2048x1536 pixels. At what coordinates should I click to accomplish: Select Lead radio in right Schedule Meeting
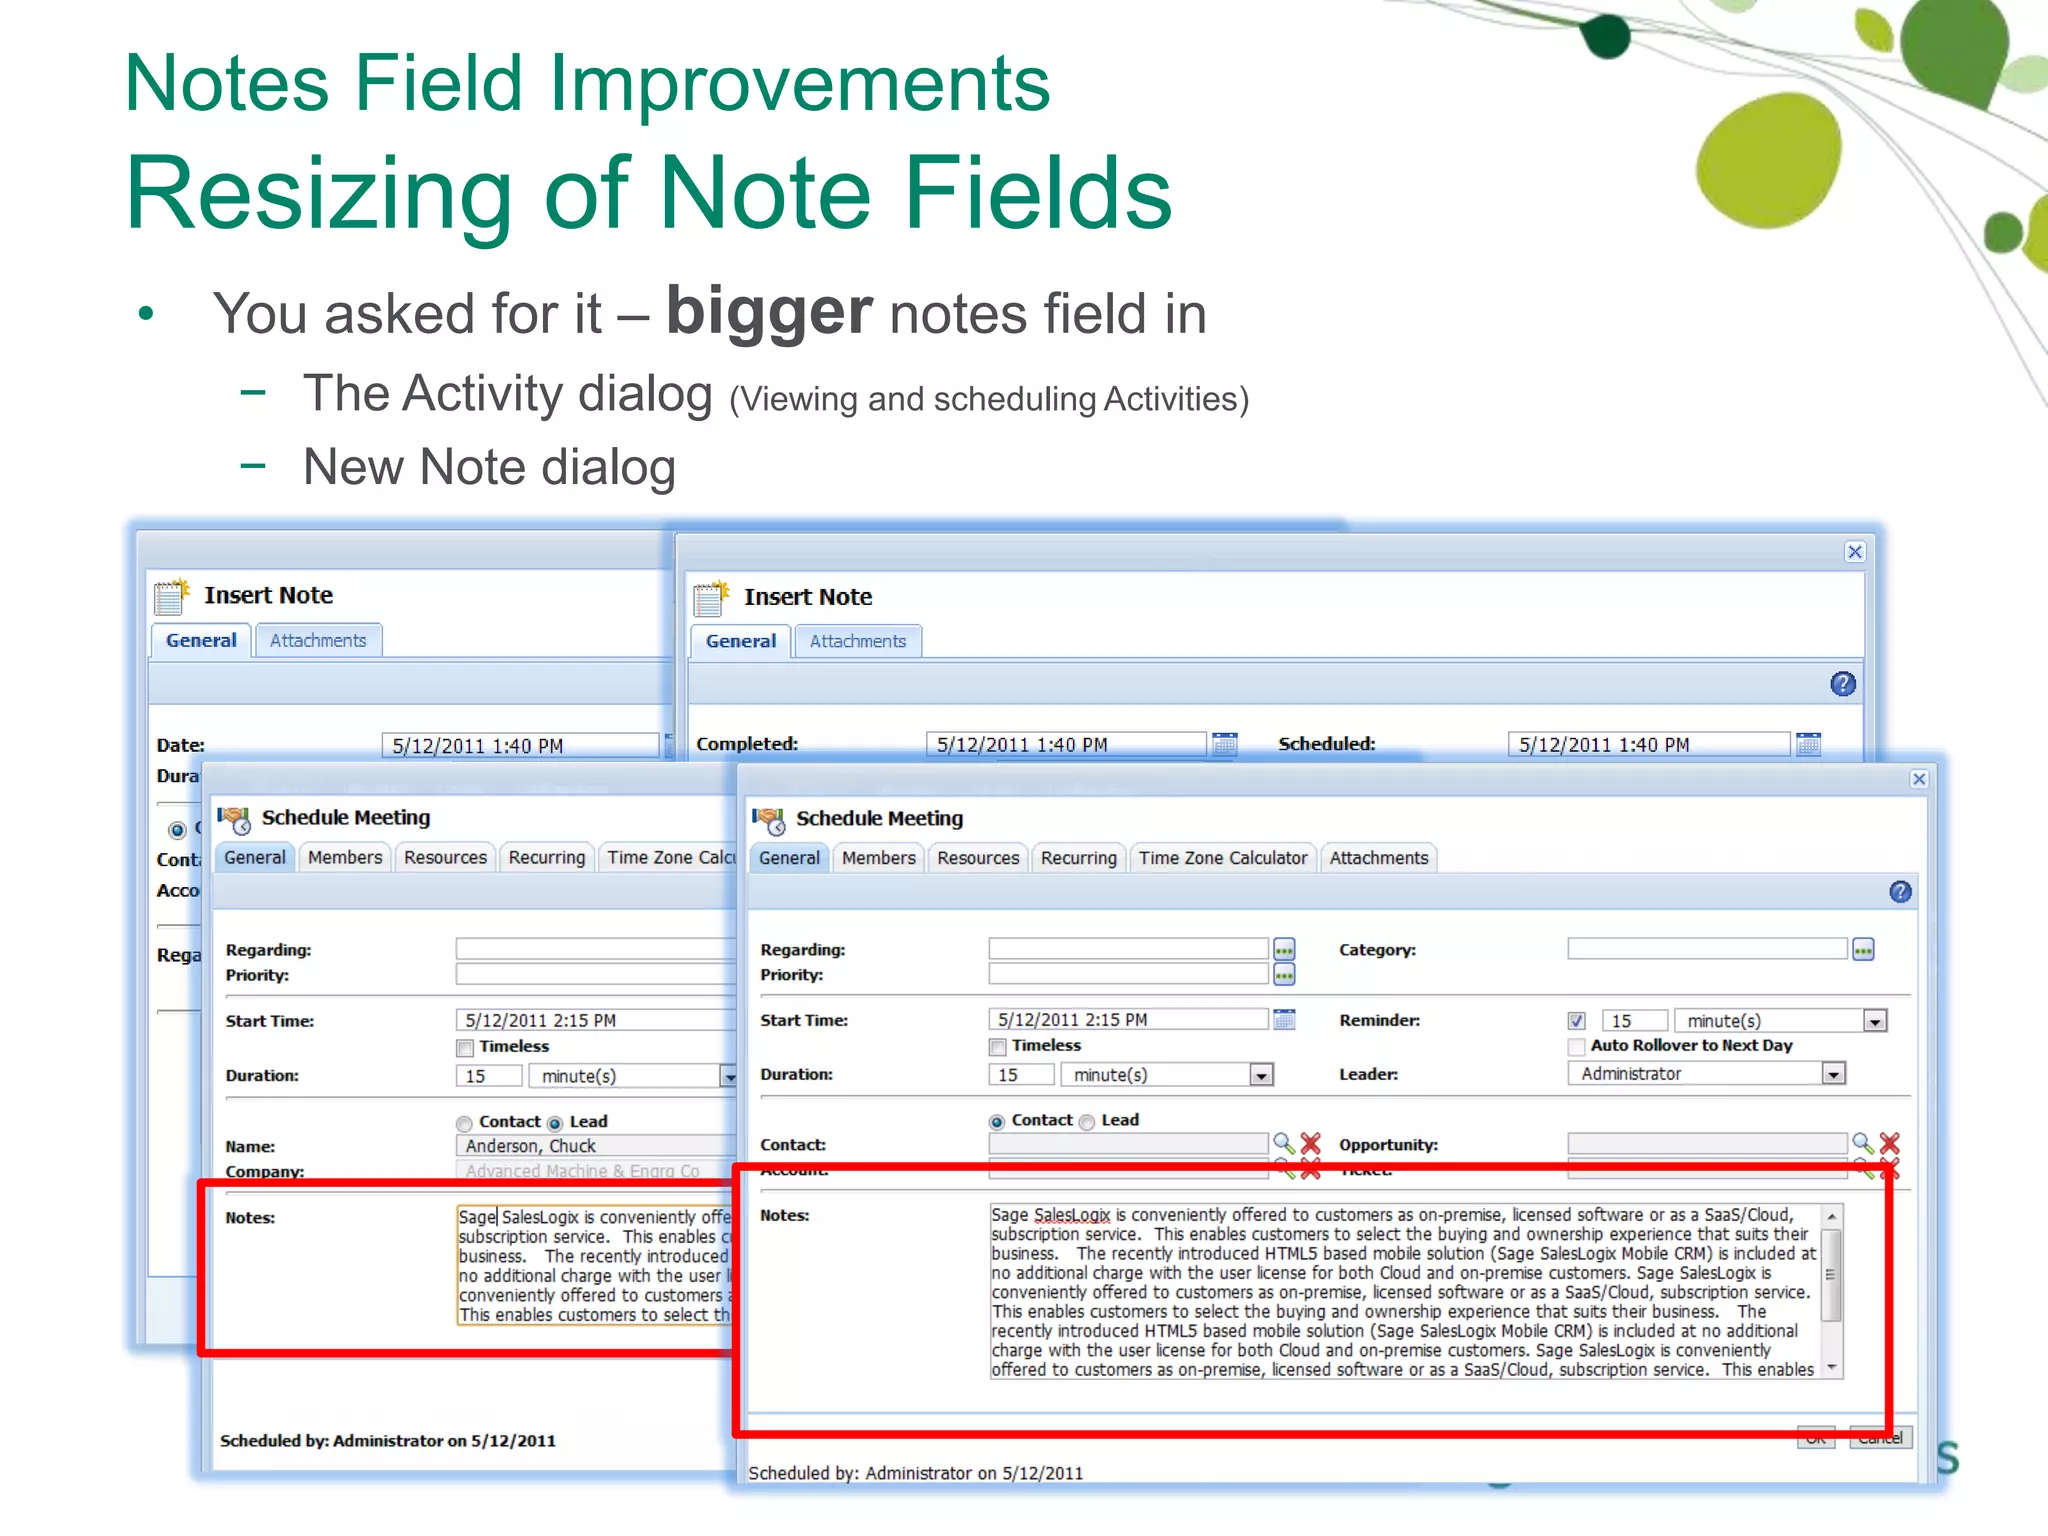click(x=1087, y=1122)
